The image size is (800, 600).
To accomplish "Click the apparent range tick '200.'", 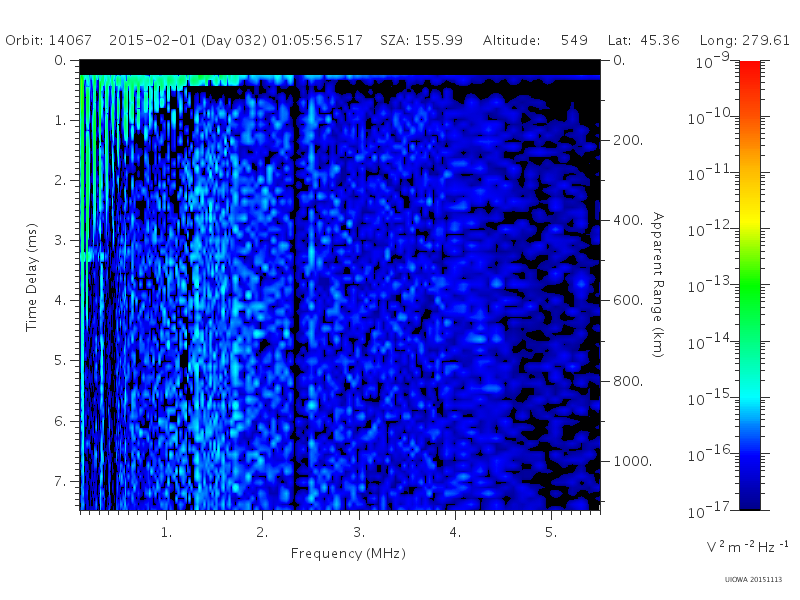I will pos(628,140).
